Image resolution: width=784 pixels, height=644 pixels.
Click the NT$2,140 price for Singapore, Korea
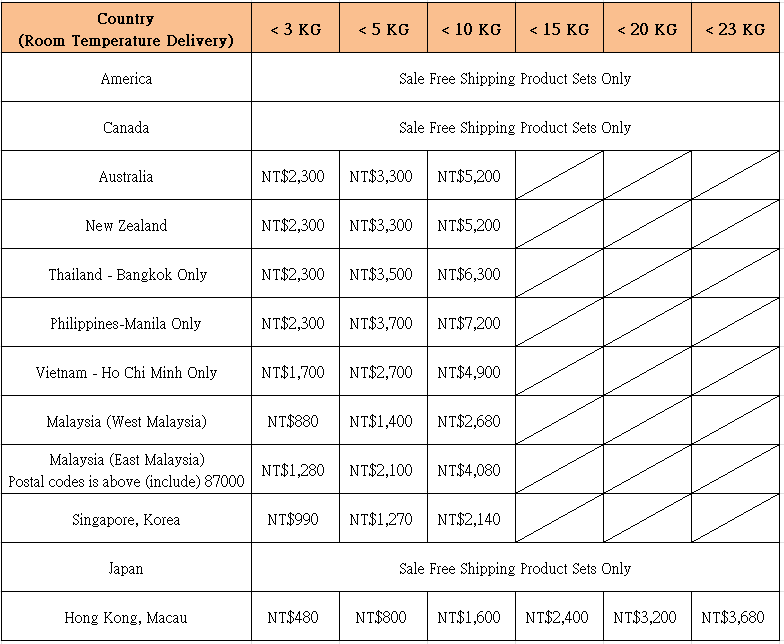469,519
